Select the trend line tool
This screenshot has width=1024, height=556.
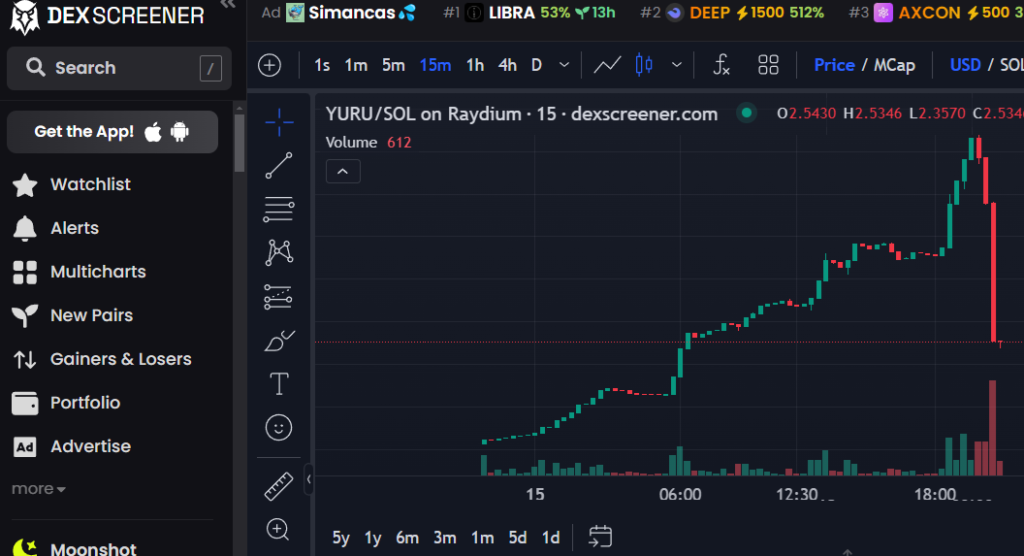click(x=279, y=166)
